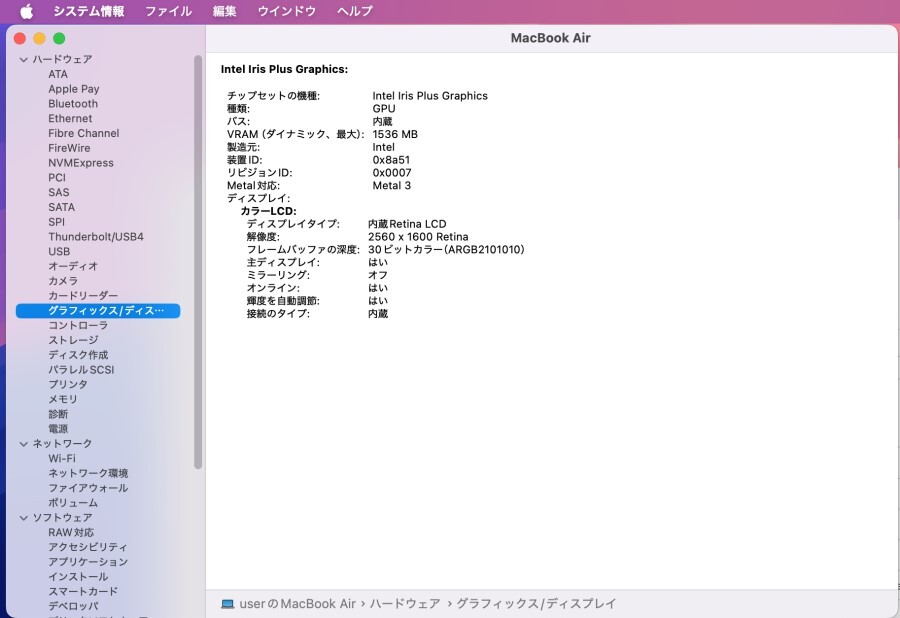Select ストレージ in the sidebar

[x=73, y=340]
